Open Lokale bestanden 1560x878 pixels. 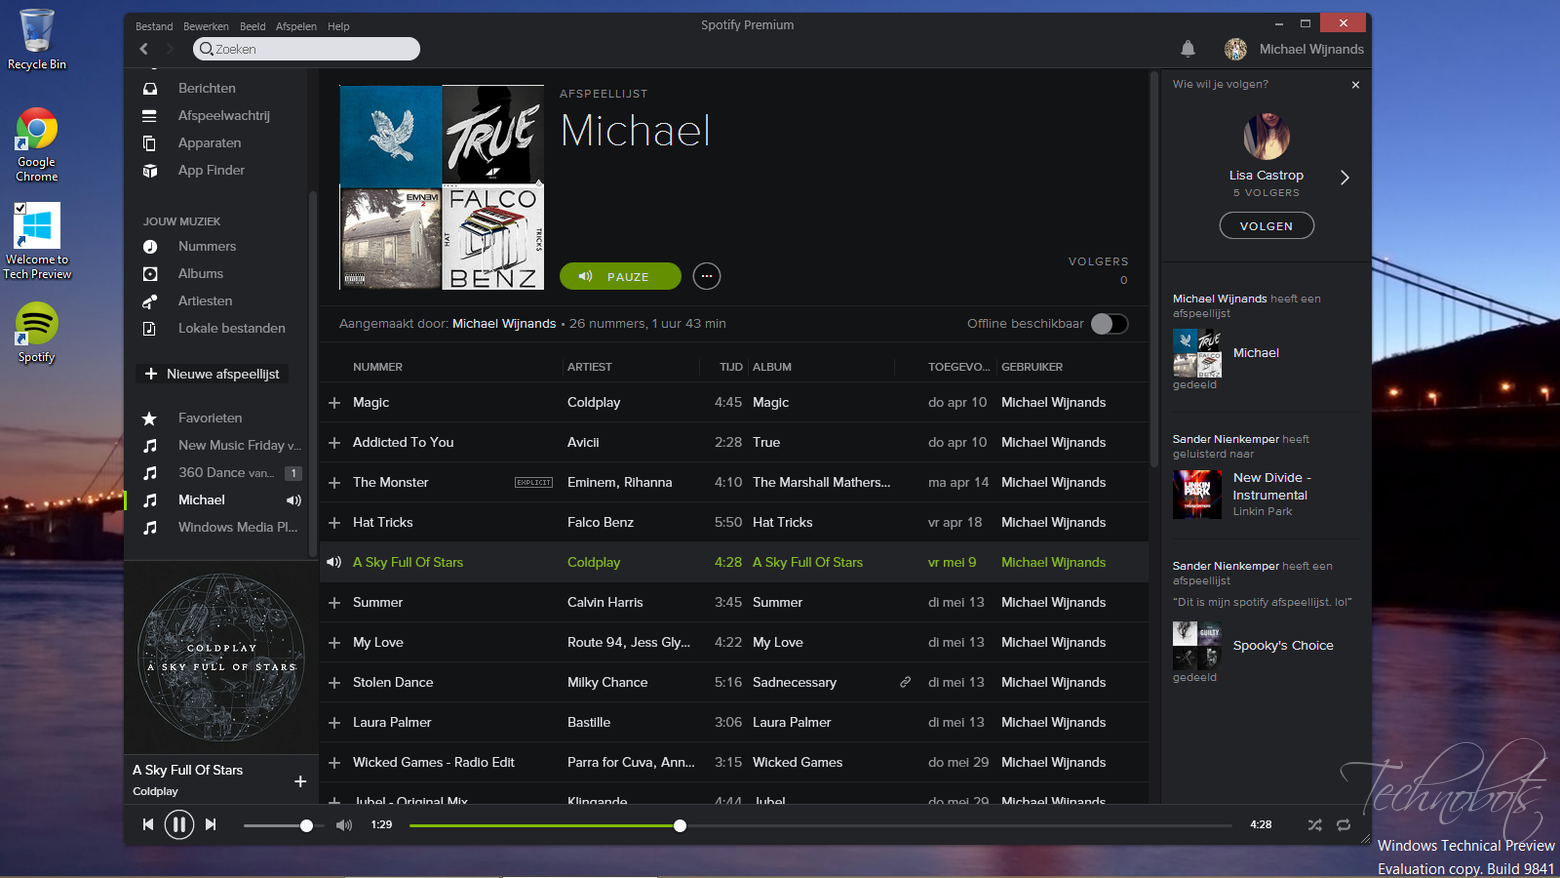coord(231,328)
